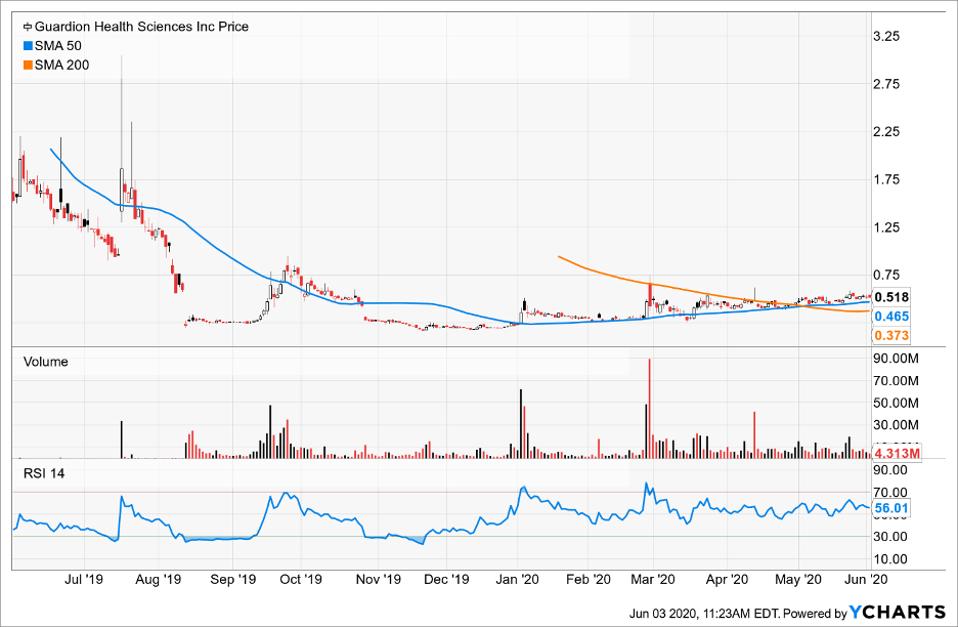Click the Dec '19 date label

click(x=447, y=579)
